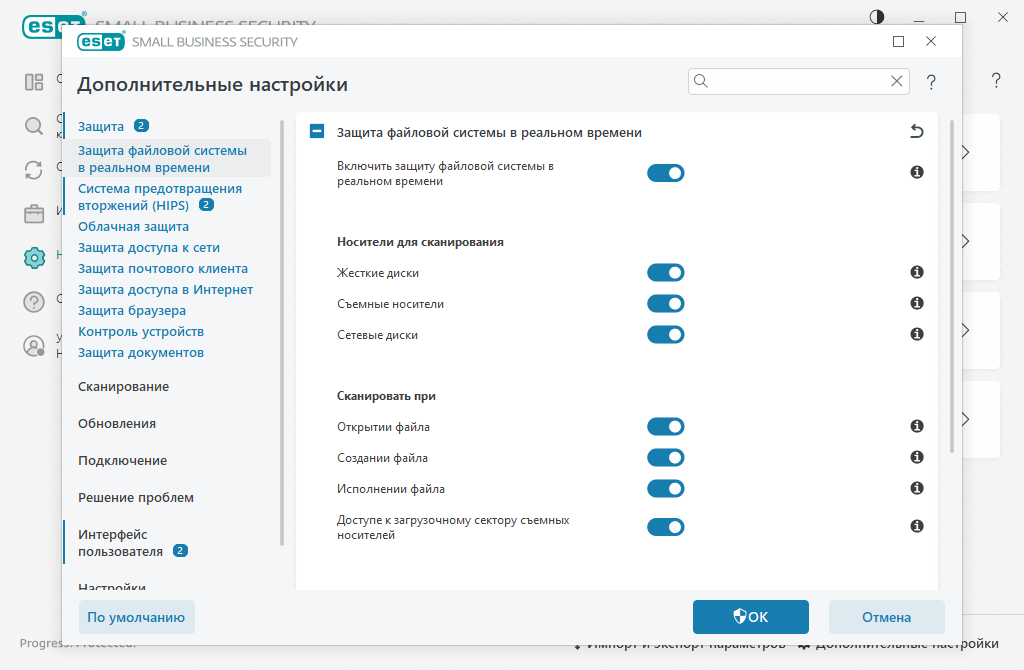Expand the Сканирование category in sidebar
Image resolution: width=1024 pixels, height=670 pixels.
click(x=123, y=387)
